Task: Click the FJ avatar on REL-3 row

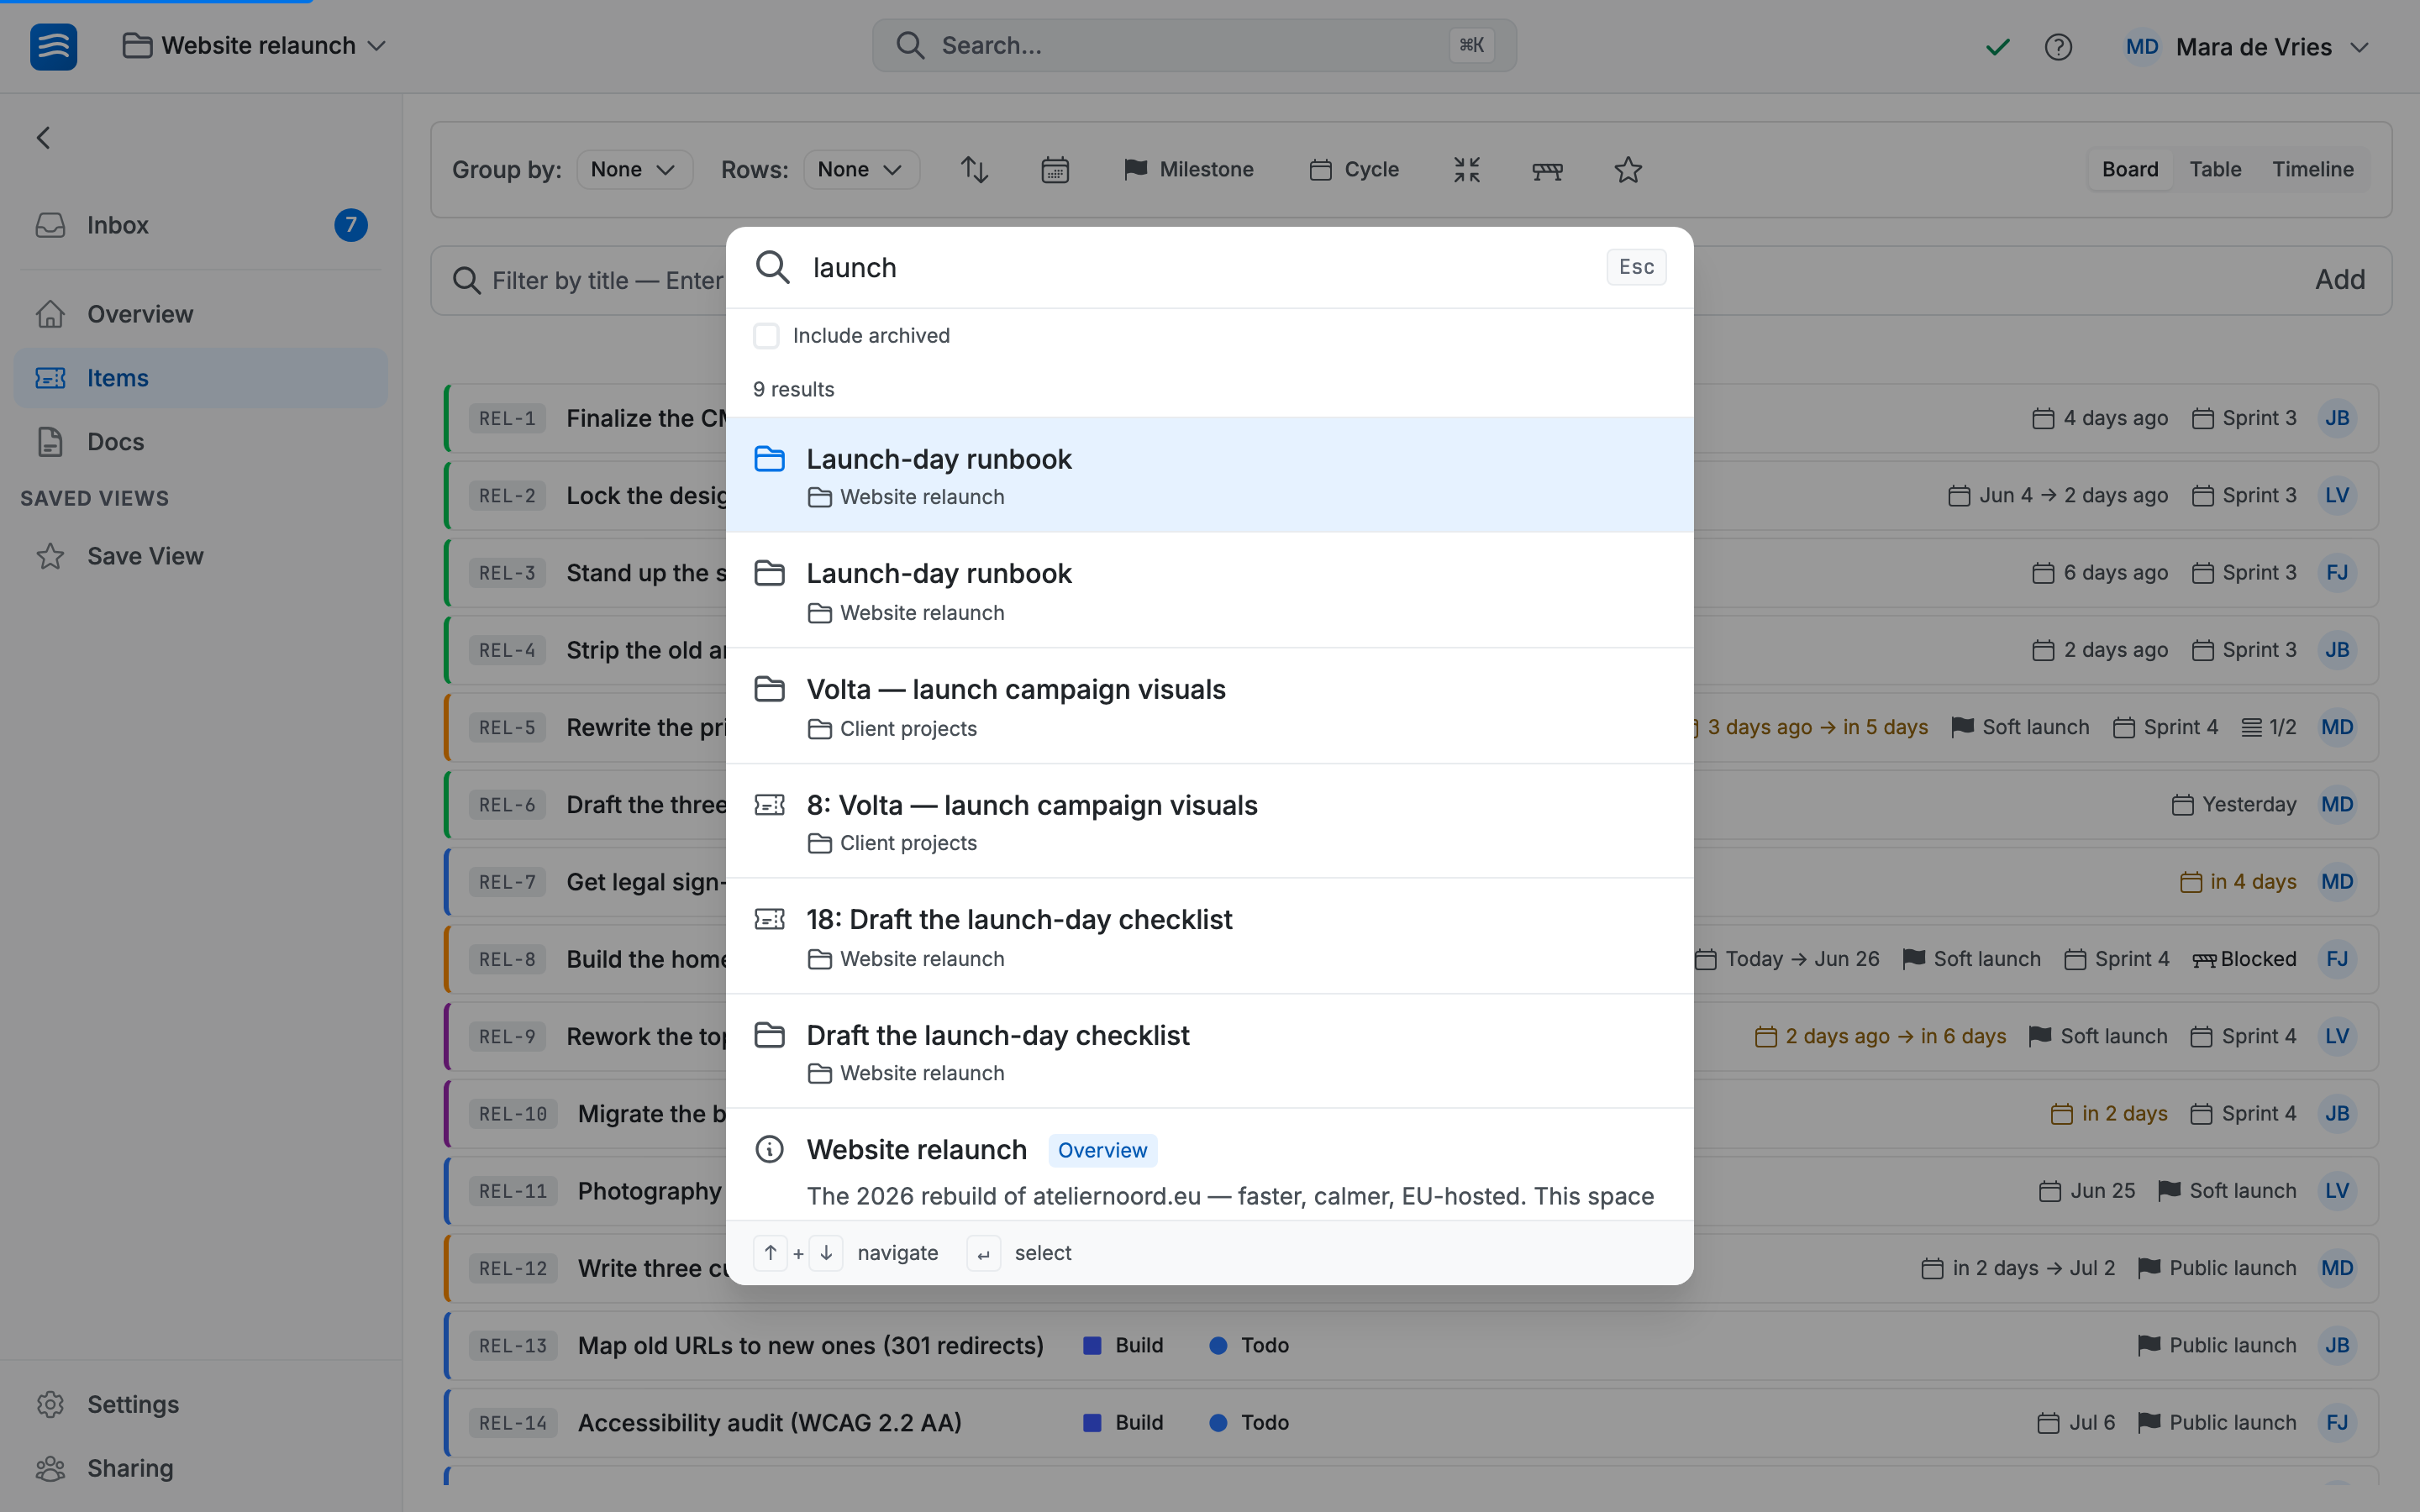Action: pos(2337,572)
